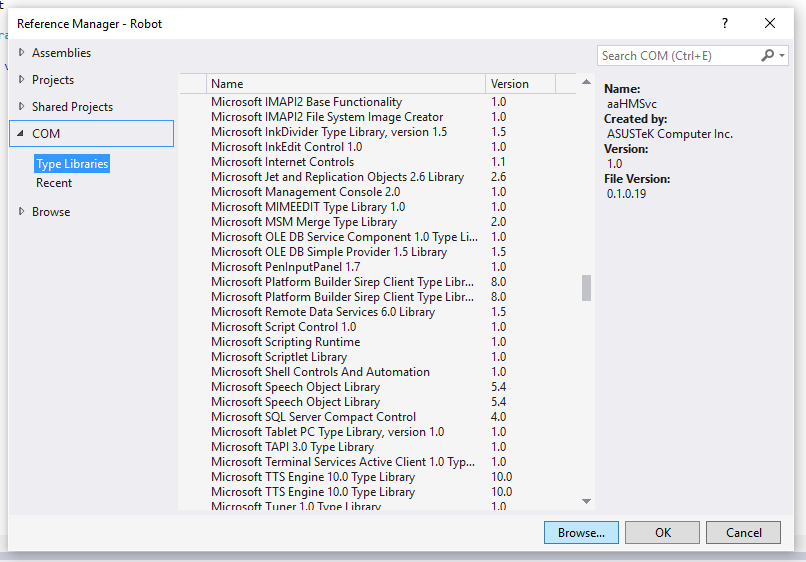Select Microsoft OLE DB Simple Provider 1.5
The height and width of the screenshot is (562, 806).
[x=378, y=251]
